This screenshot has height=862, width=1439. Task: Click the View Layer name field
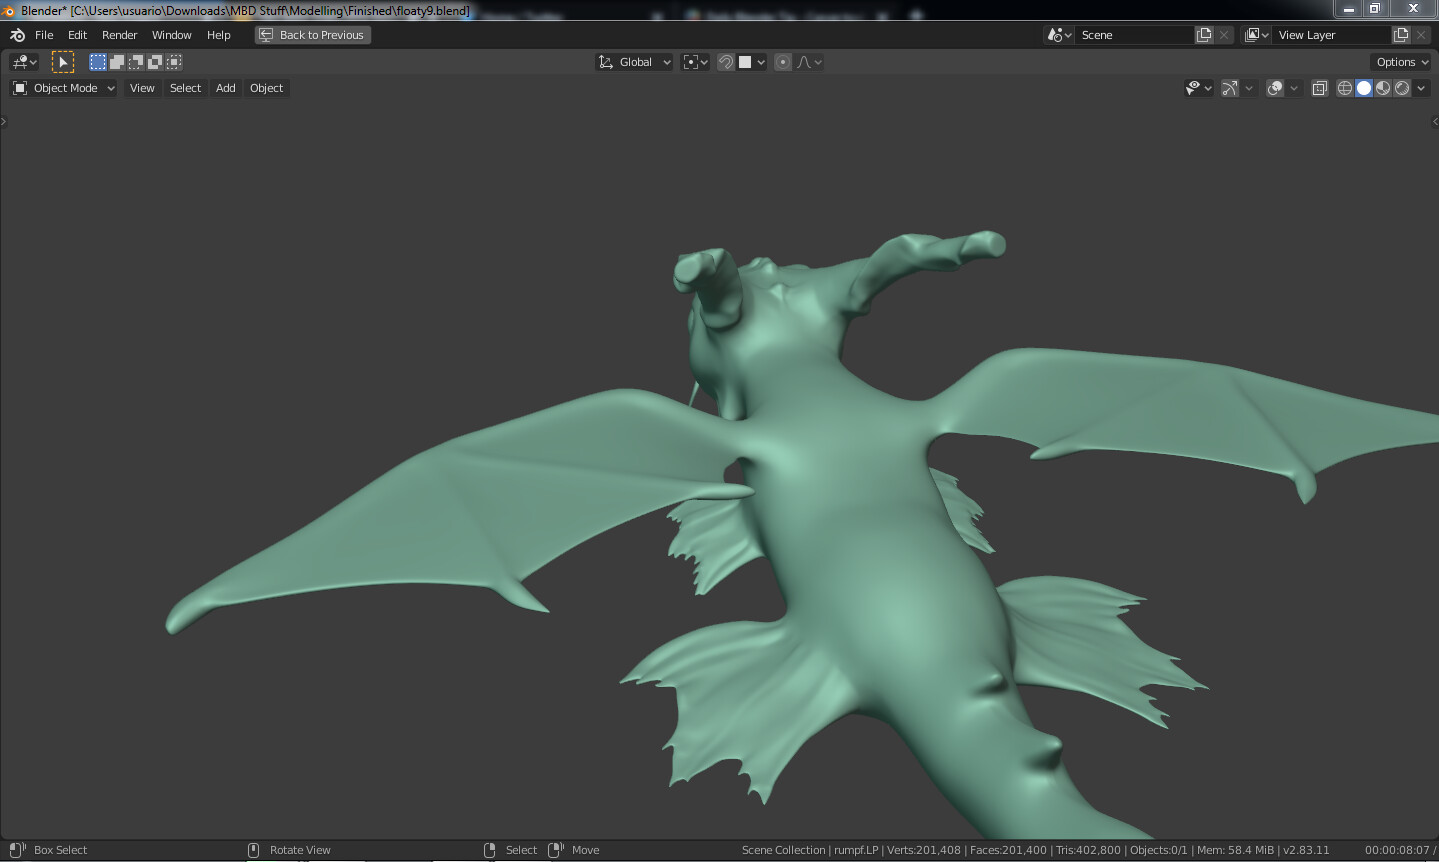coord(1332,35)
